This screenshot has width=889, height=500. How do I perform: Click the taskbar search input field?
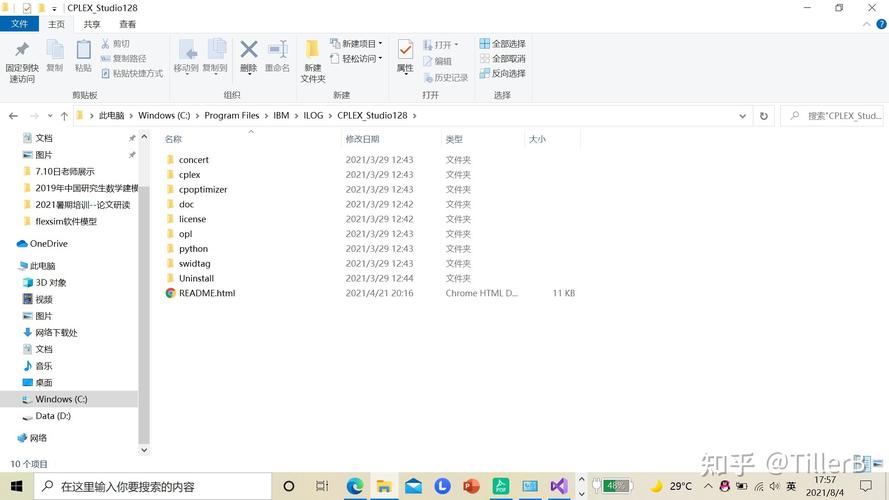(153, 486)
